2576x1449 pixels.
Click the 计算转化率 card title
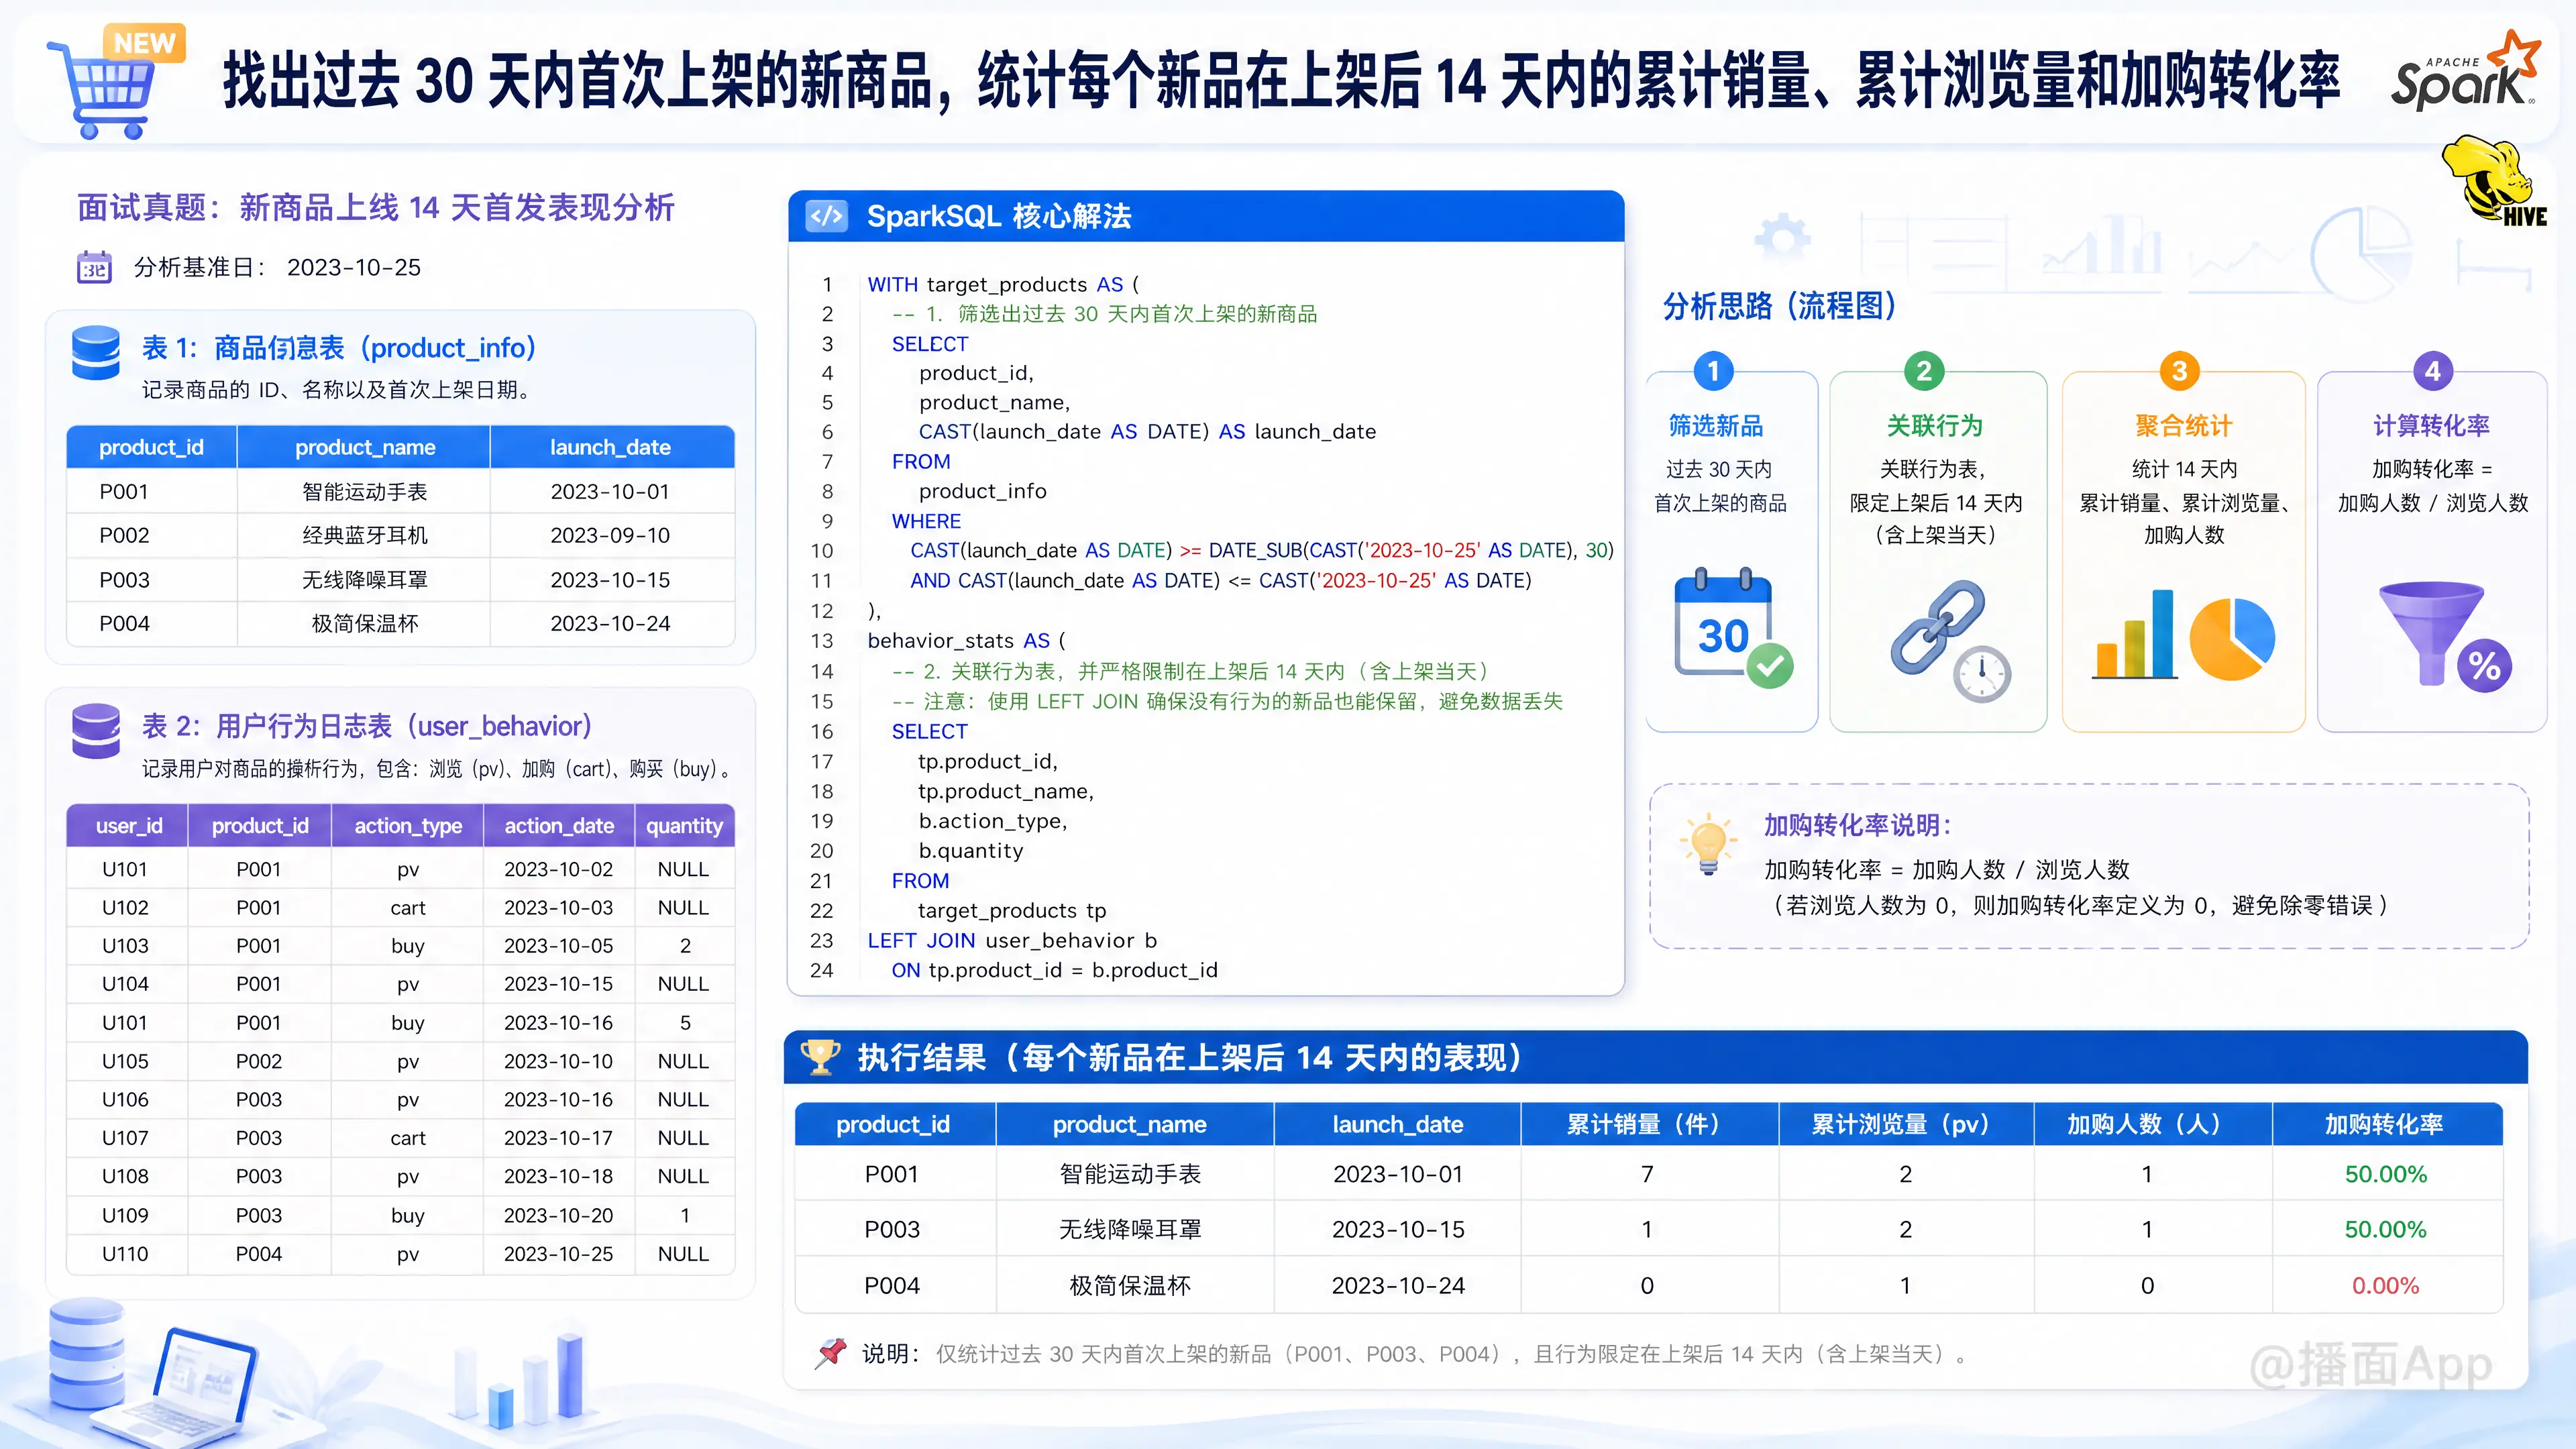2431,426
